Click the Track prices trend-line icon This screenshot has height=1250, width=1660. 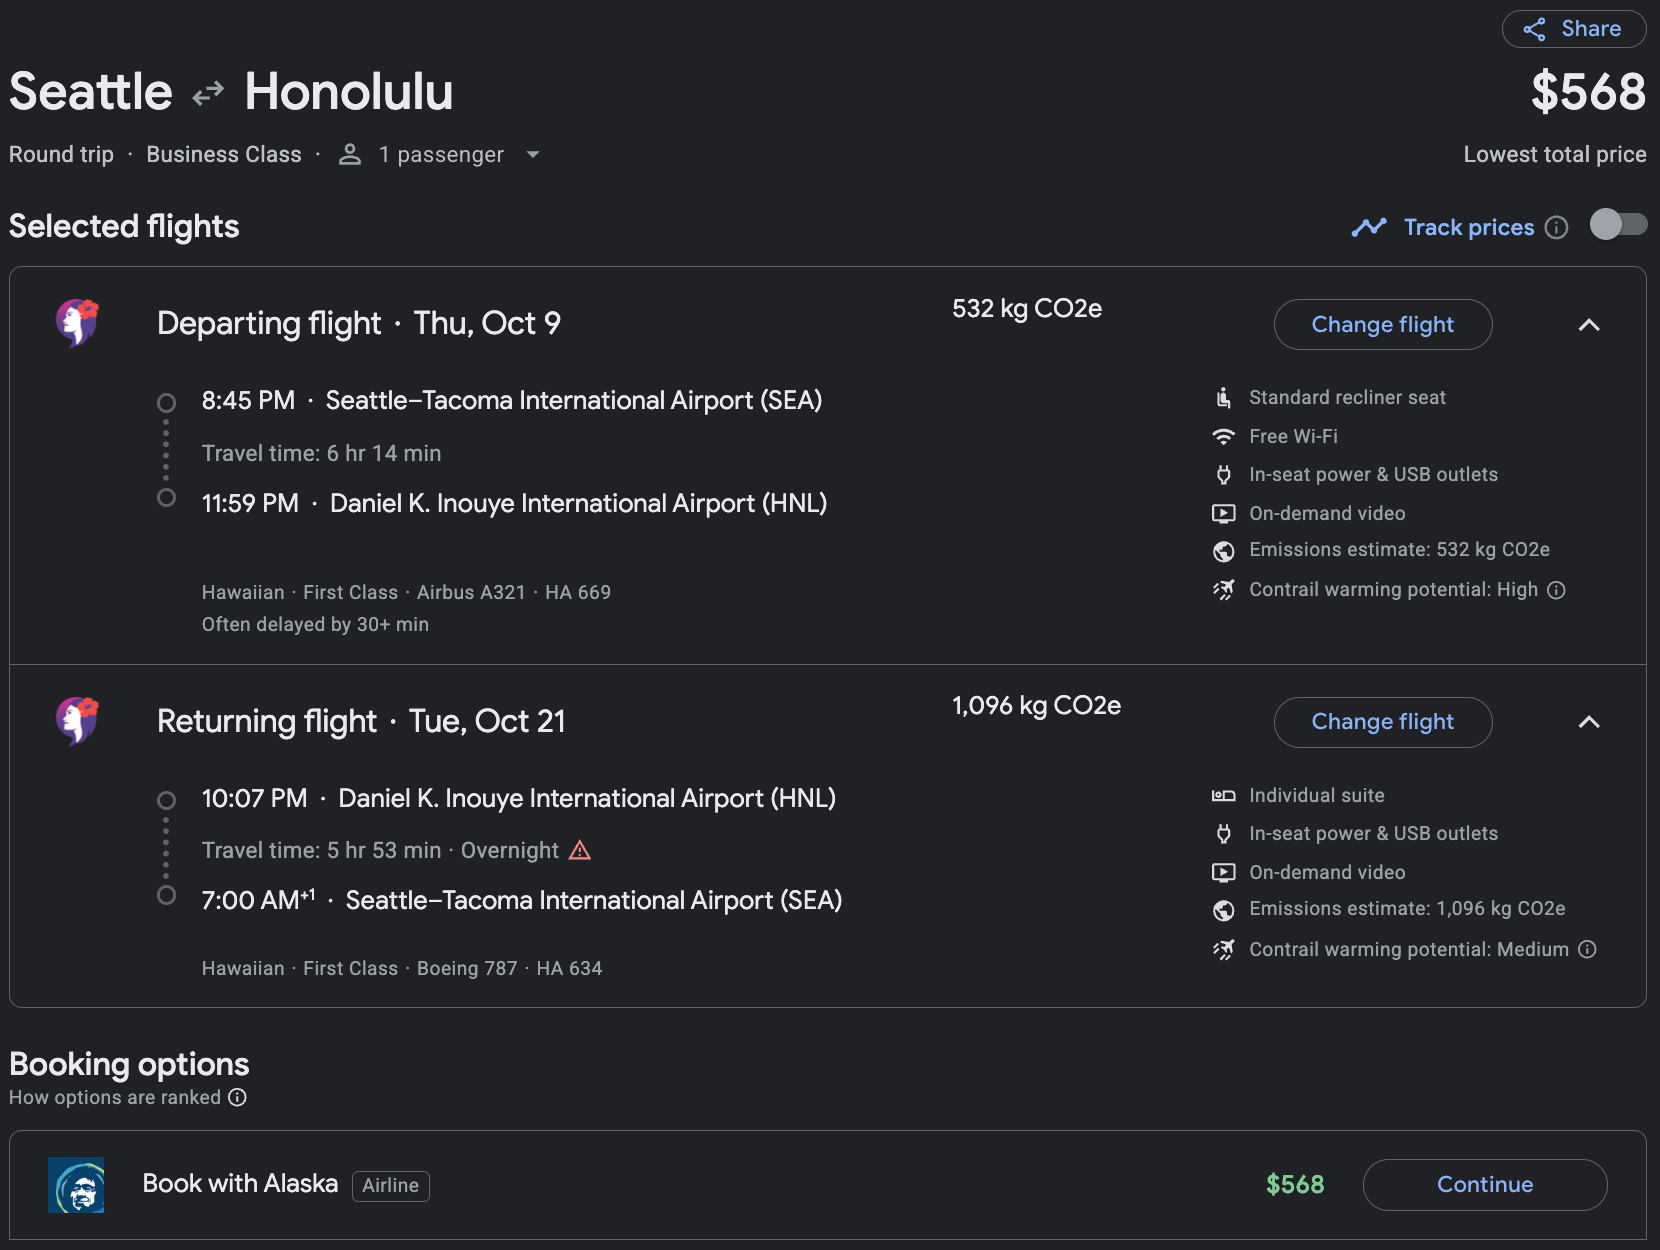point(1369,228)
